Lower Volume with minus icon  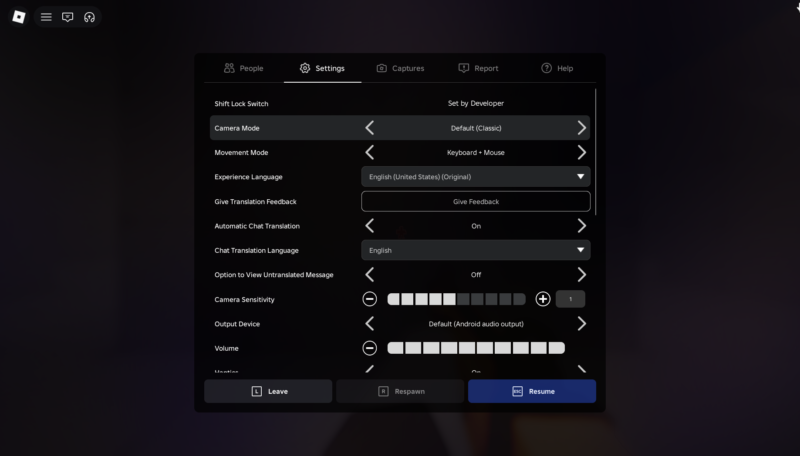(x=370, y=348)
